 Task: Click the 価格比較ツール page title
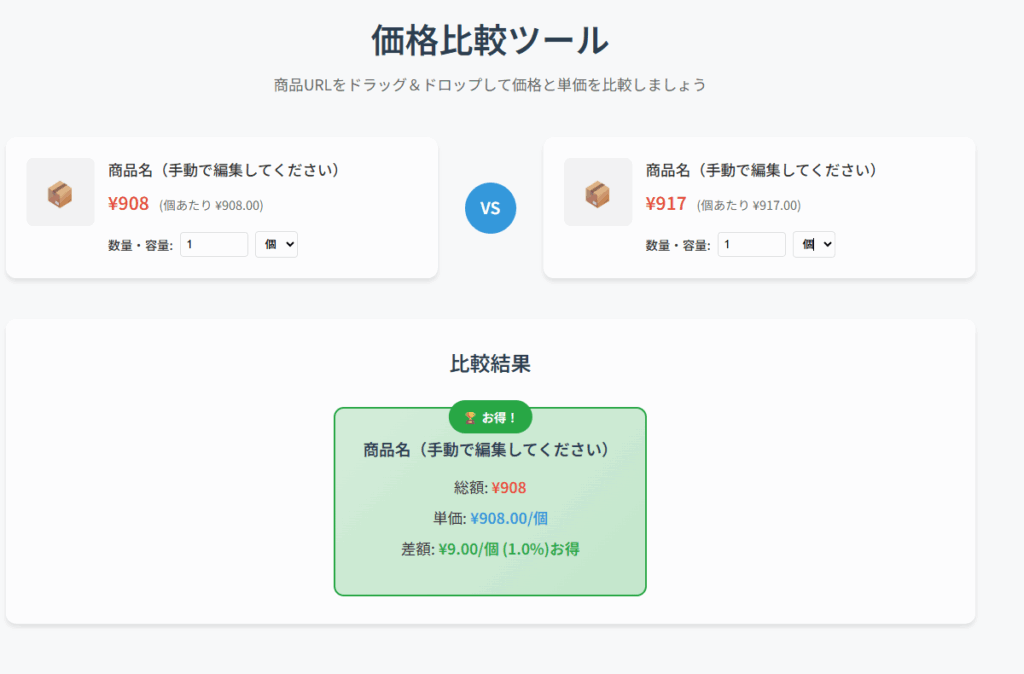coord(490,41)
